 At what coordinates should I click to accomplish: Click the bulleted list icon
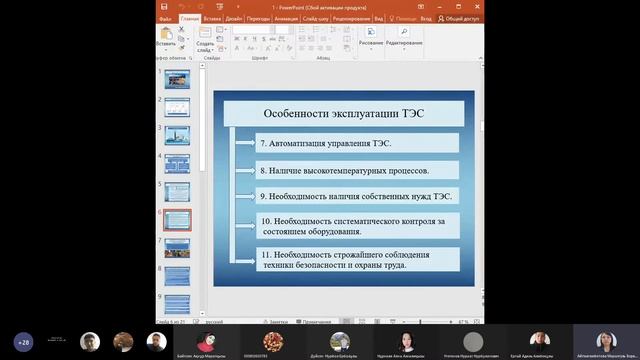tap(302, 29)
